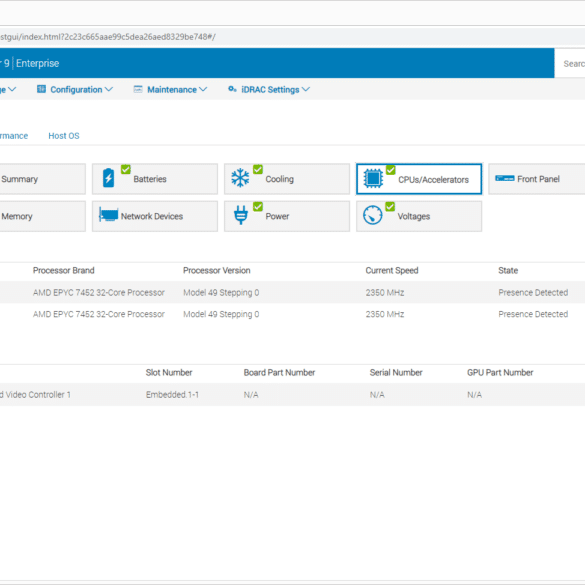The image size is (585, 585).
Task: Open the Power tile
Action: (x=287, y=216)
